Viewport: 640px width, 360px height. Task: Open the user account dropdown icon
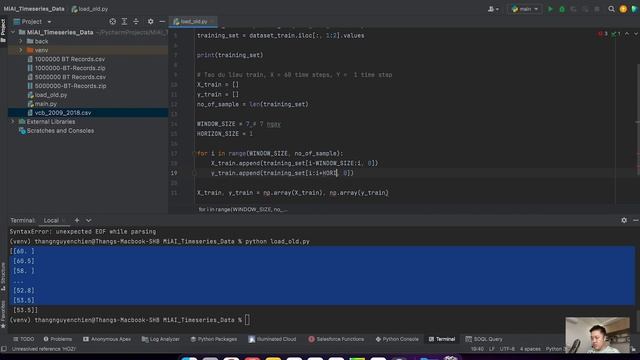(x=493, y=9)
